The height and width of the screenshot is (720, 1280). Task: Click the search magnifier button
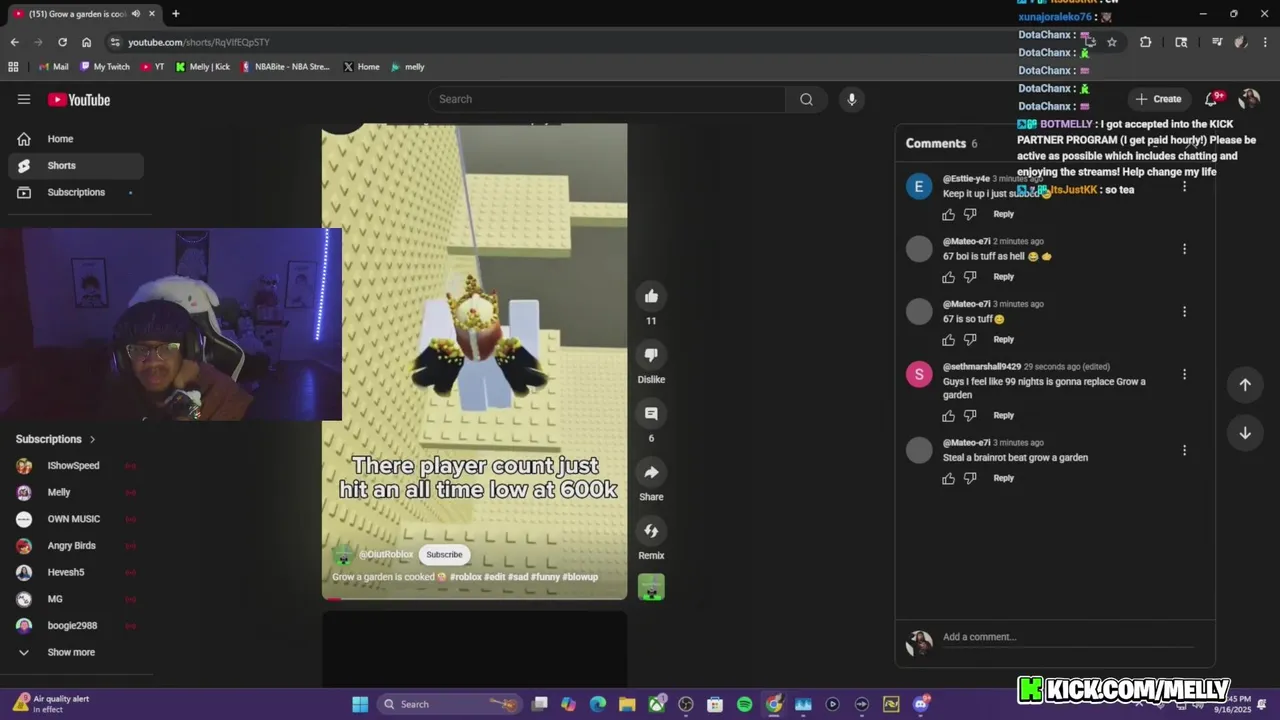coord(806,99)
